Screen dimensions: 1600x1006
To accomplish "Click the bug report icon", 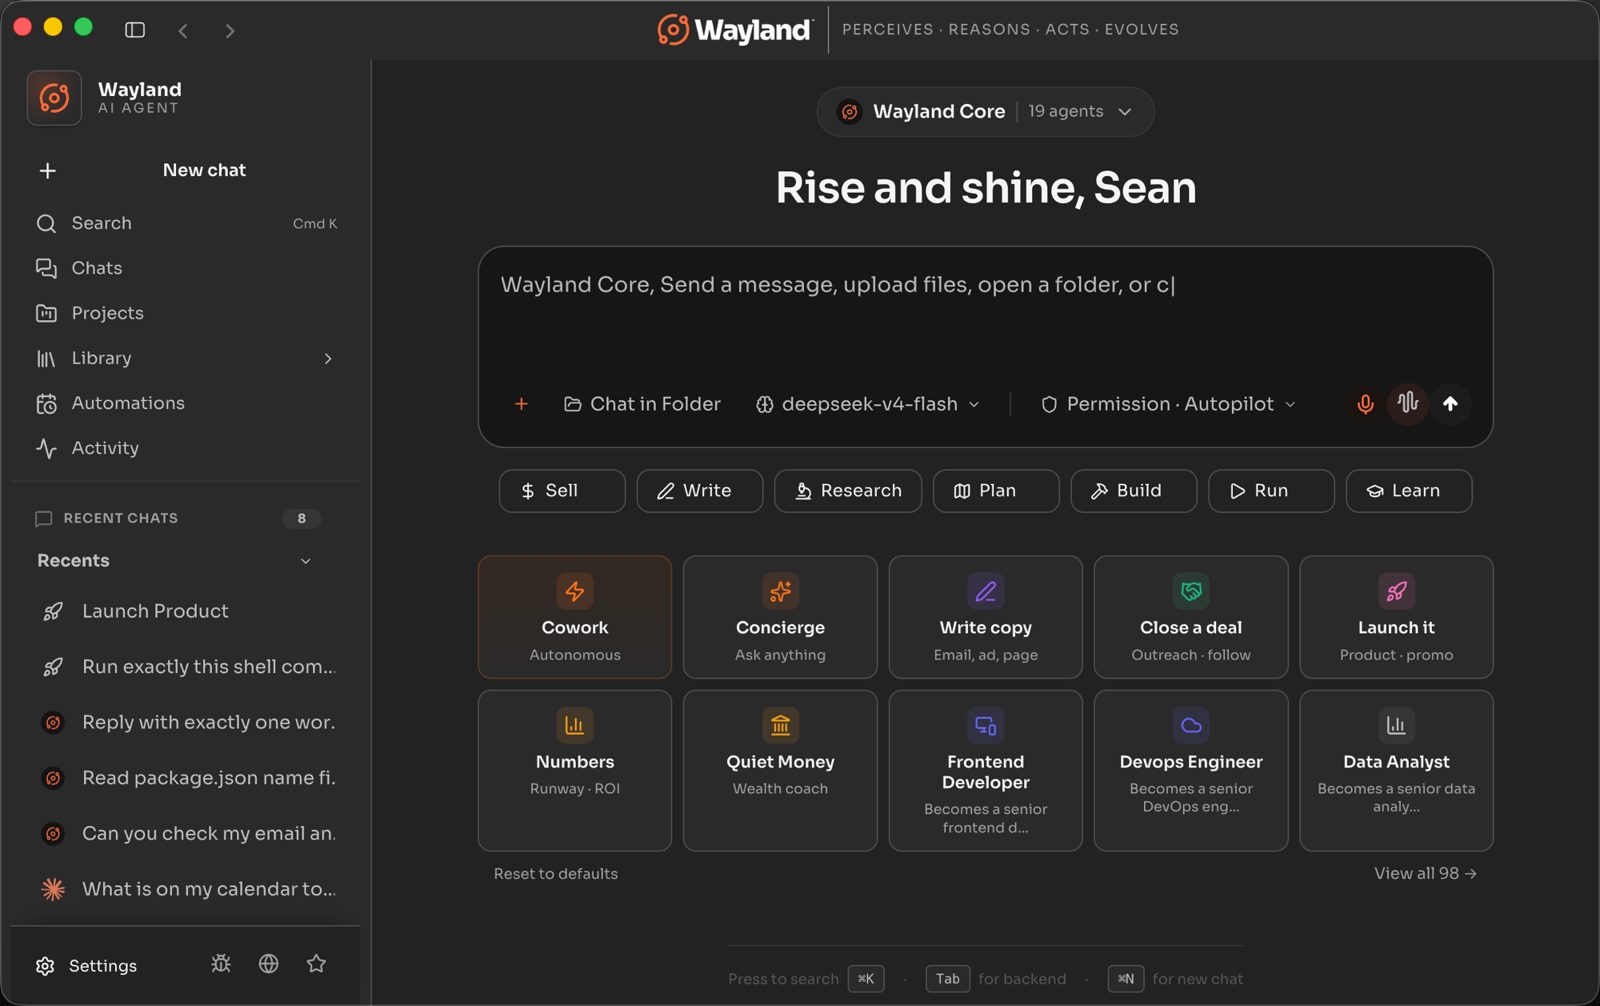I will [221, 964].
